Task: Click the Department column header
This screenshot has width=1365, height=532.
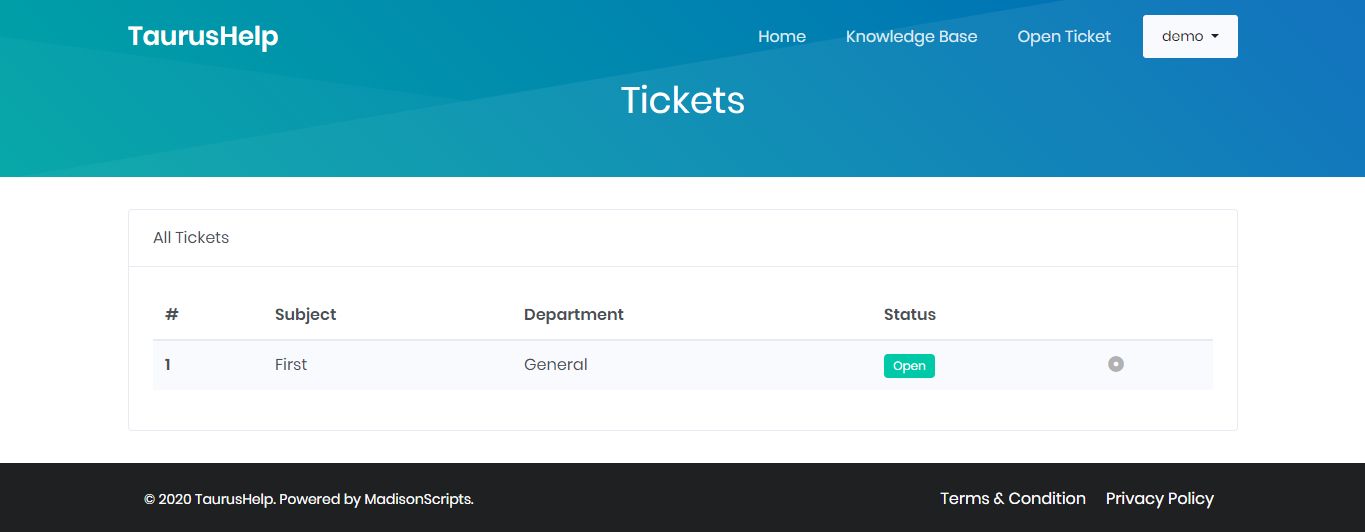Action: 574,314
